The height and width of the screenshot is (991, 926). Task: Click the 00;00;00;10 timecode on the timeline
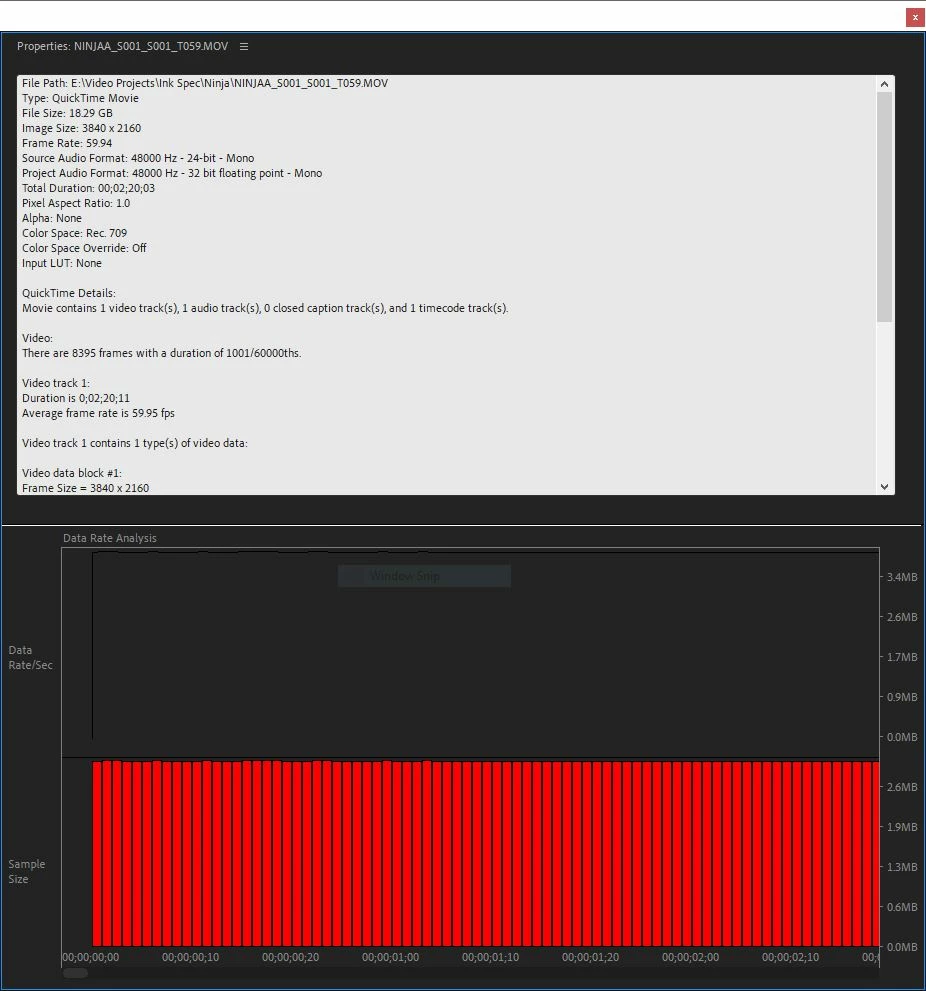pos(190,957)
